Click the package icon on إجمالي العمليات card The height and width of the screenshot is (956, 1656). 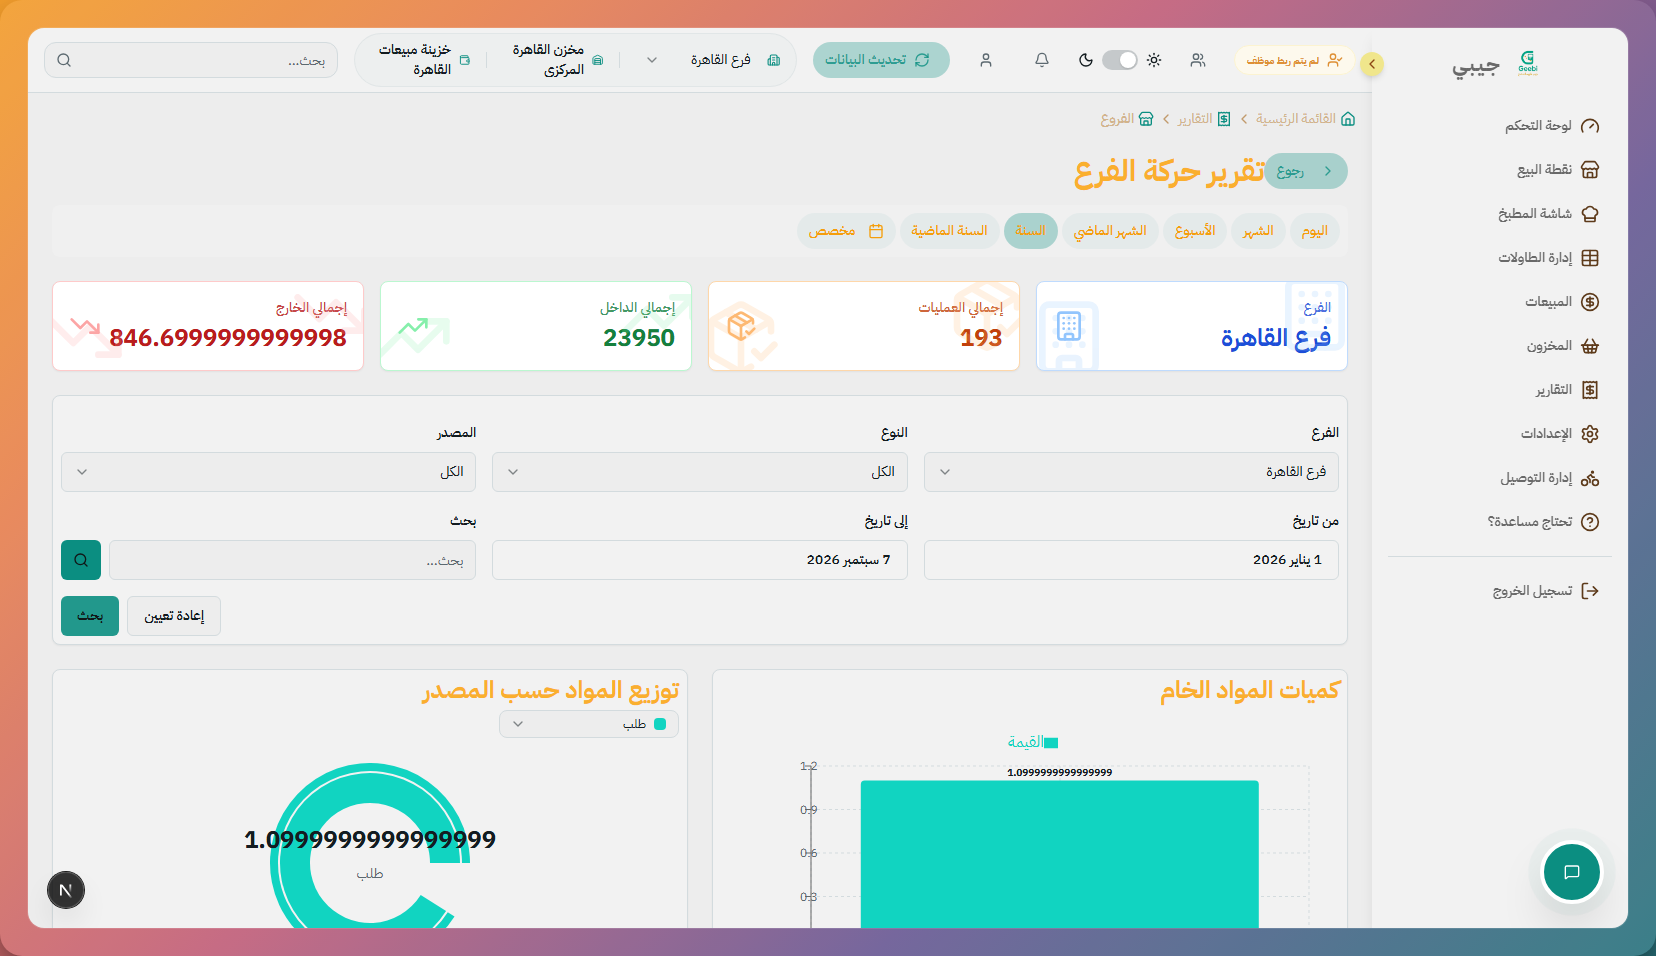(741, 326)
